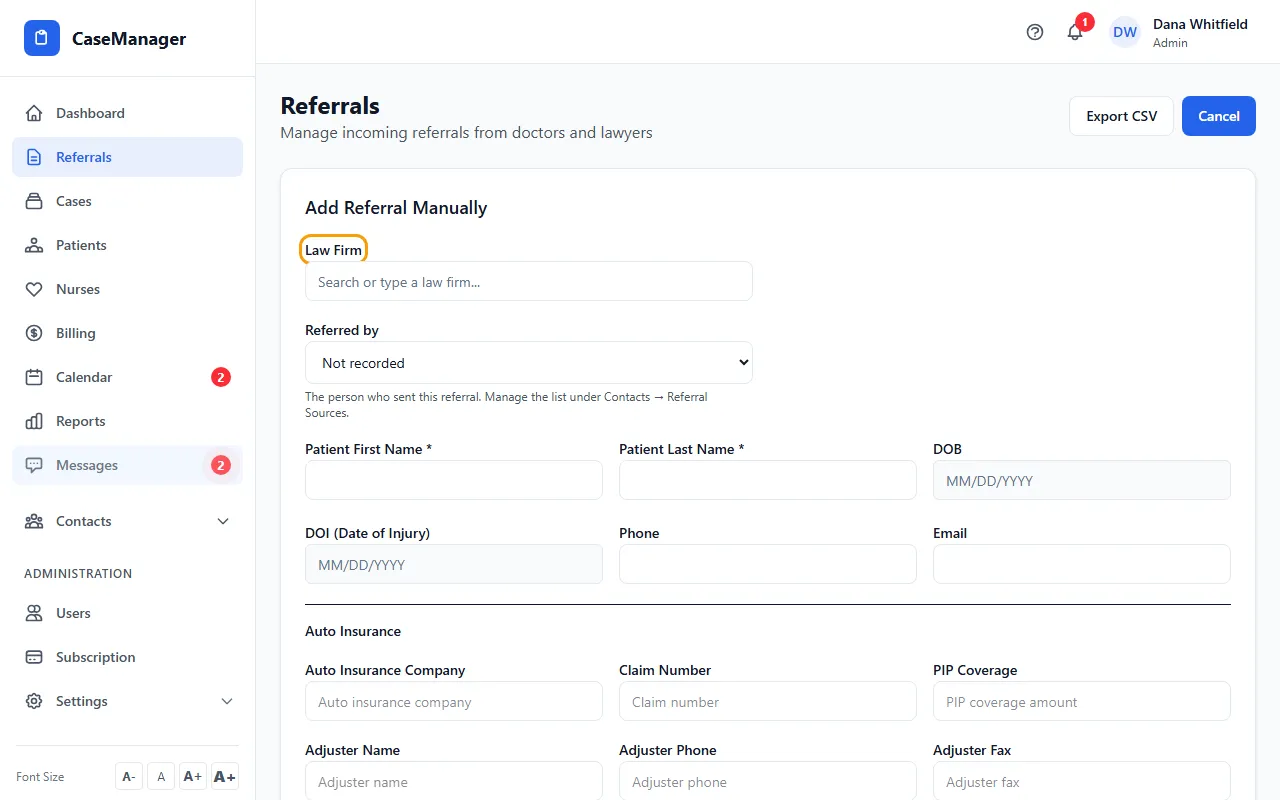Viewport: 1280px width, 800px height.
Task: Open the Law Firm search combo box
Action: [x=528, y=281]
